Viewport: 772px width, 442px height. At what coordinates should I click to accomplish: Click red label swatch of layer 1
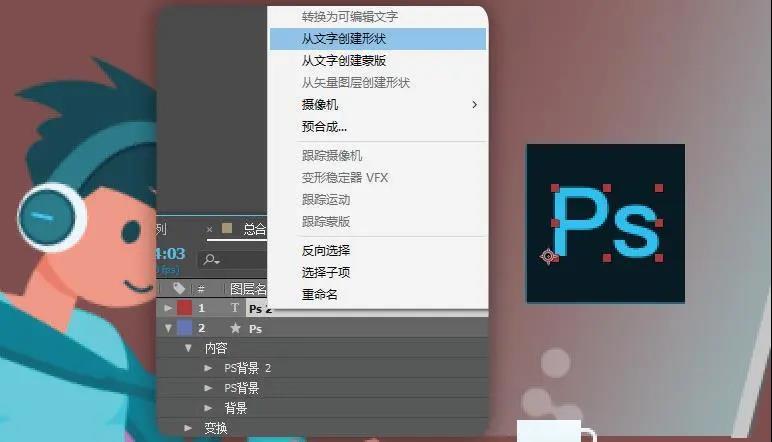(185, 308)
